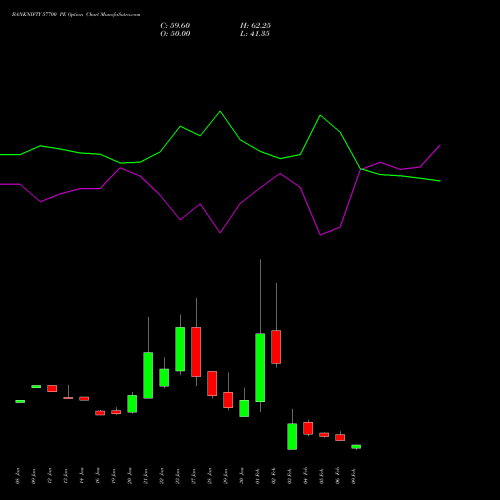This screenshot has height=500, width=500.
Task: Click the 09 Jan date label
Action: [x=34, y=476]
